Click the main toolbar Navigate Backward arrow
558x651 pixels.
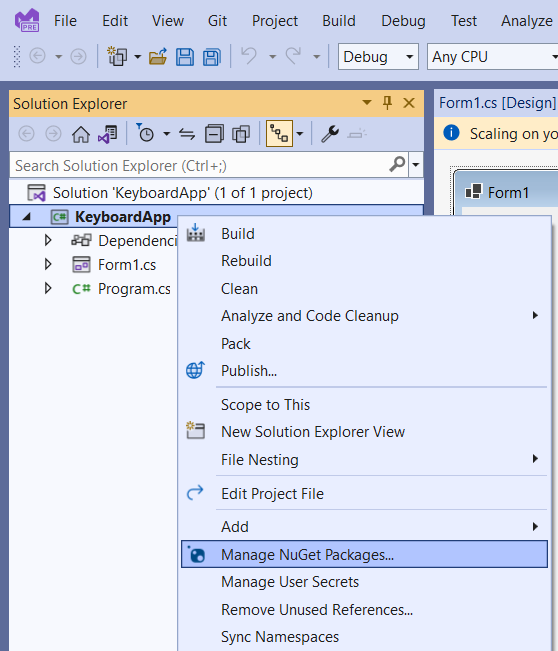[x=37, y=56]
